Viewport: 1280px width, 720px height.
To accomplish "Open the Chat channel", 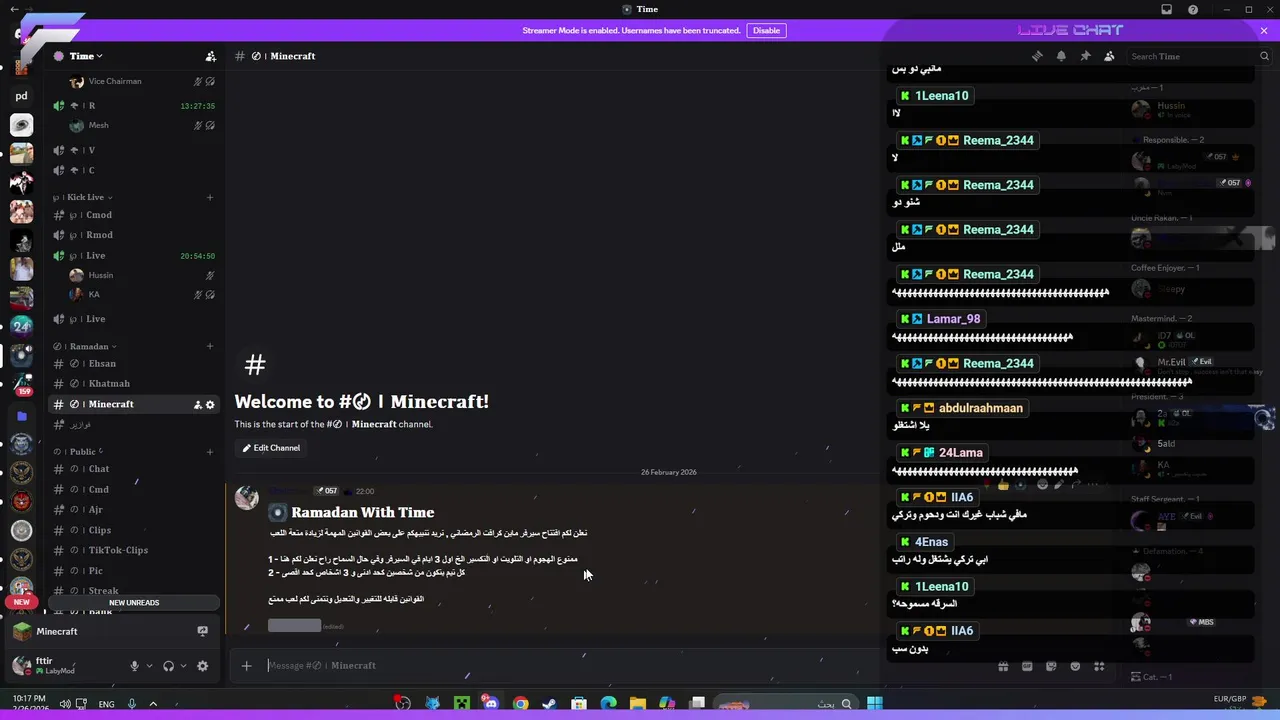I will point(135,469).
